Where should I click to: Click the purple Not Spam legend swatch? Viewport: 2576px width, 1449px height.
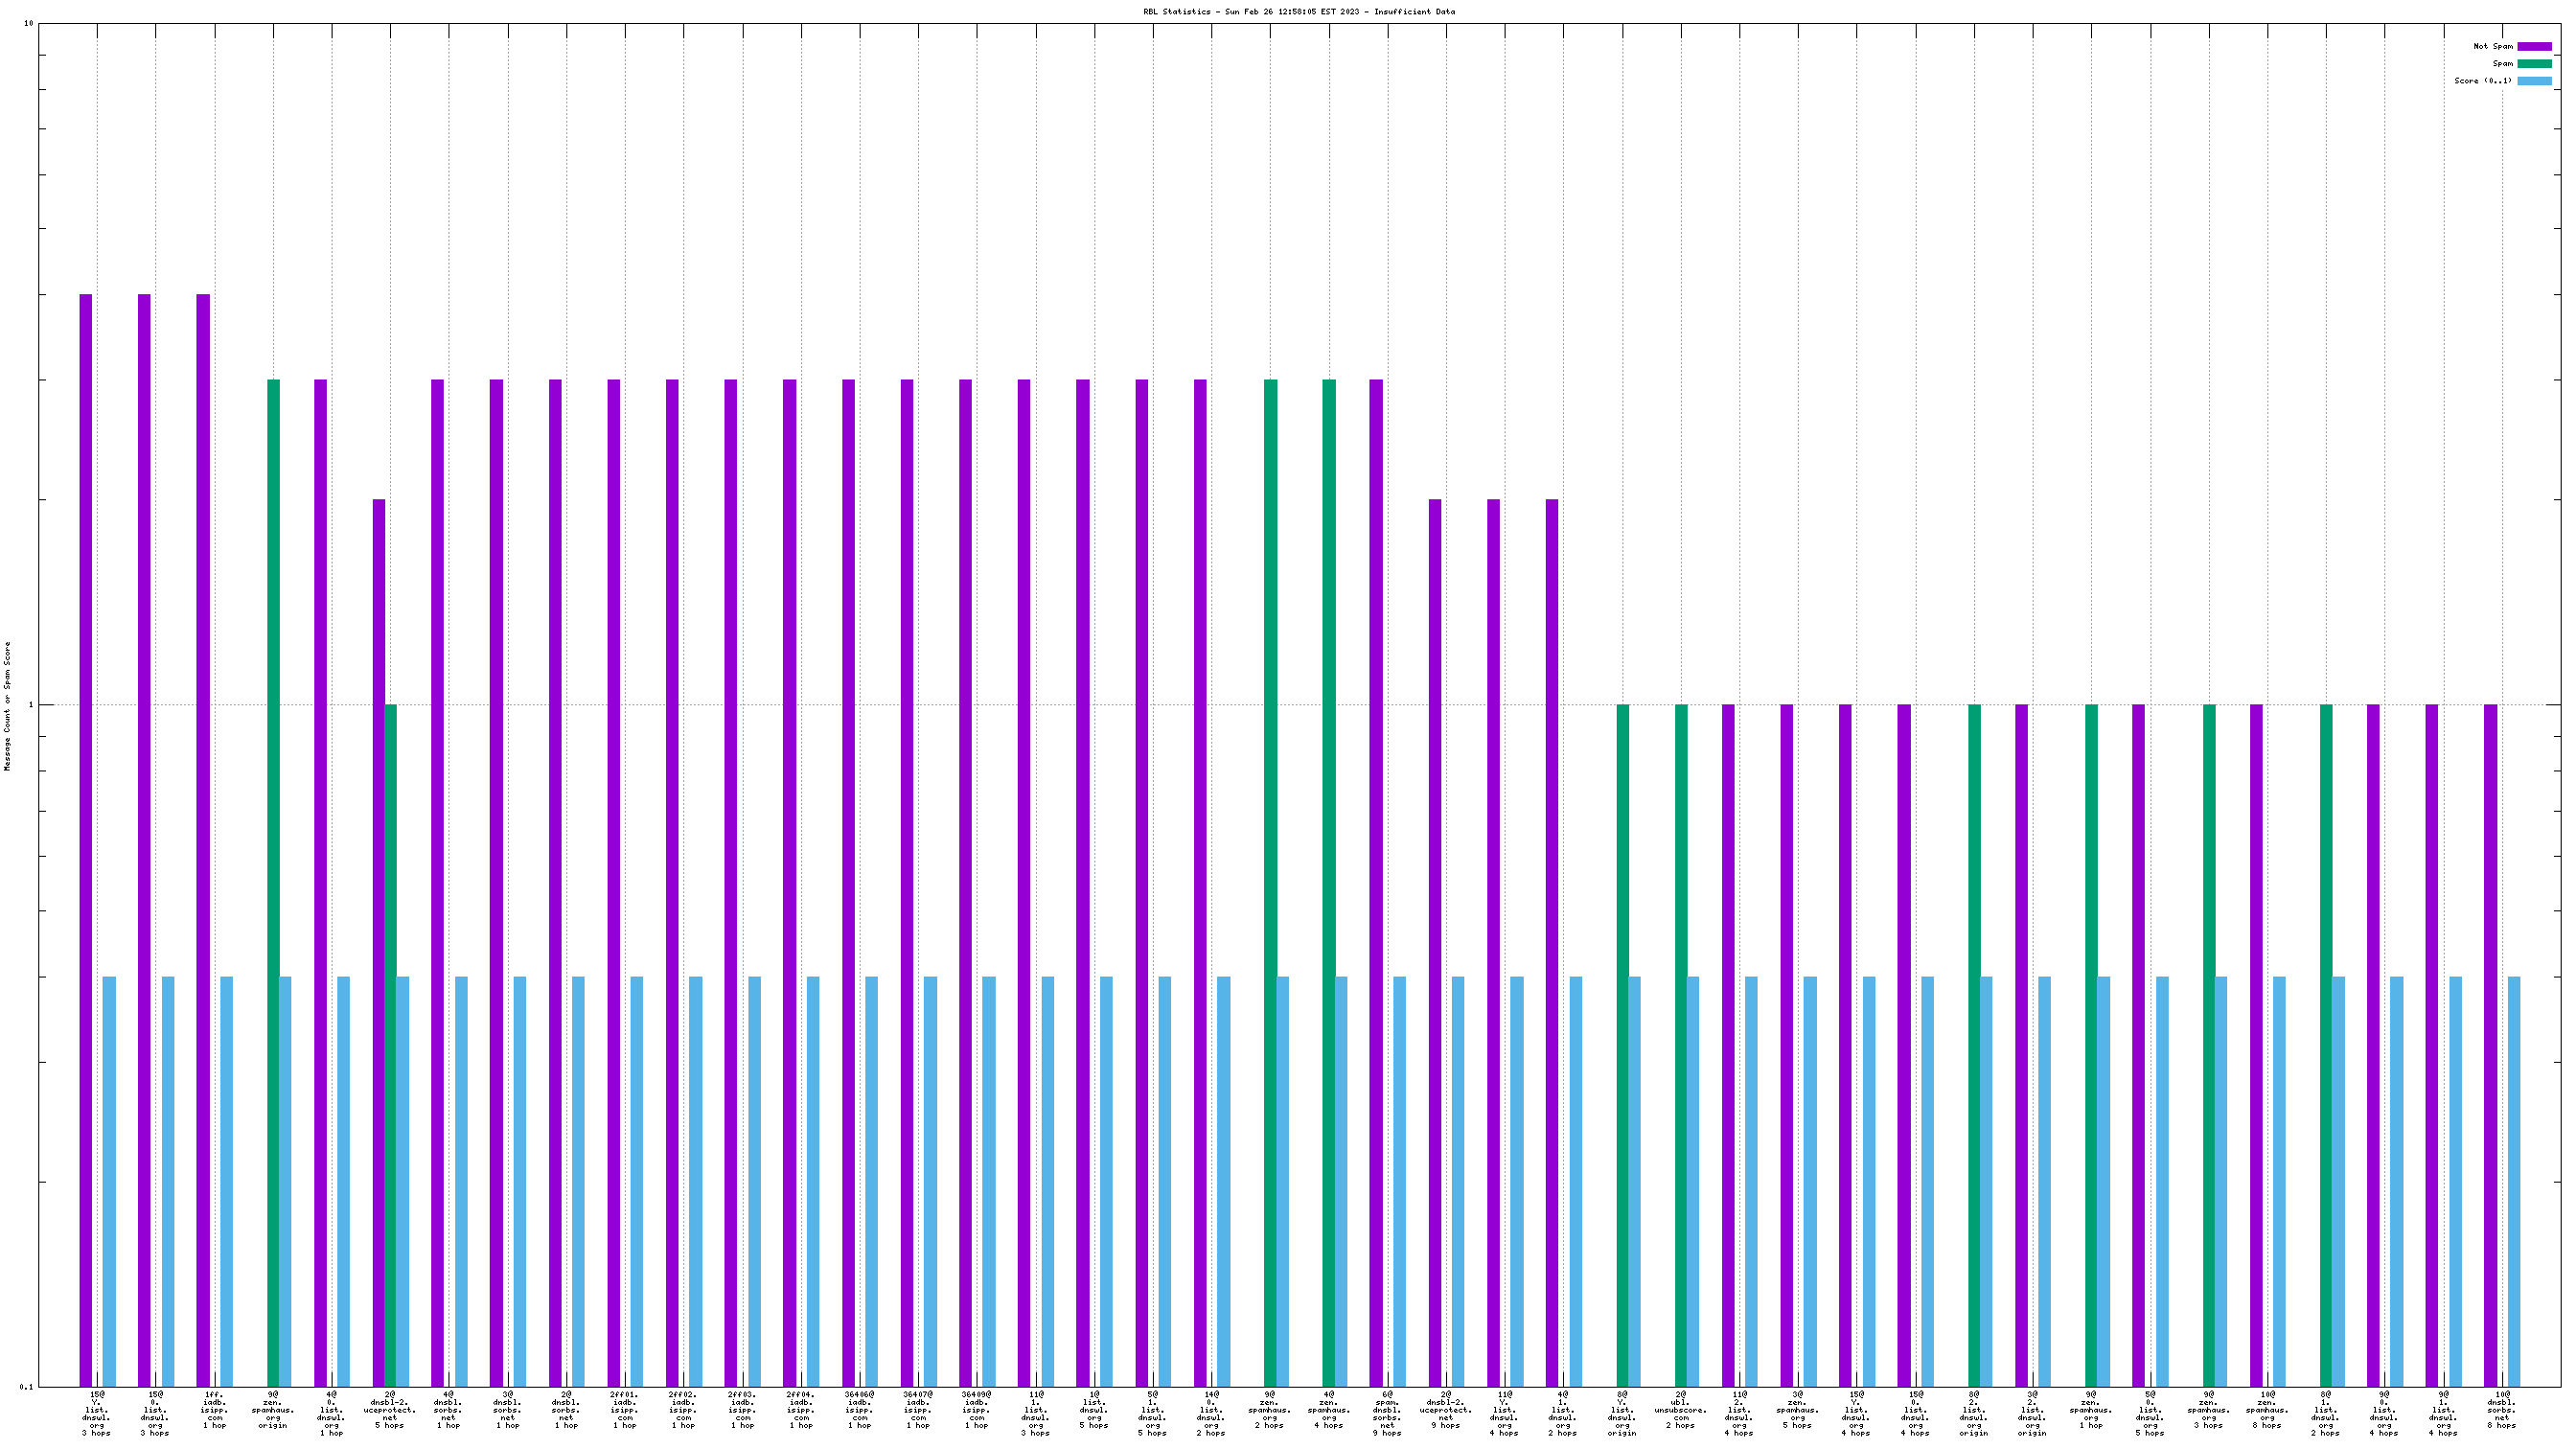click(2533, 46)
